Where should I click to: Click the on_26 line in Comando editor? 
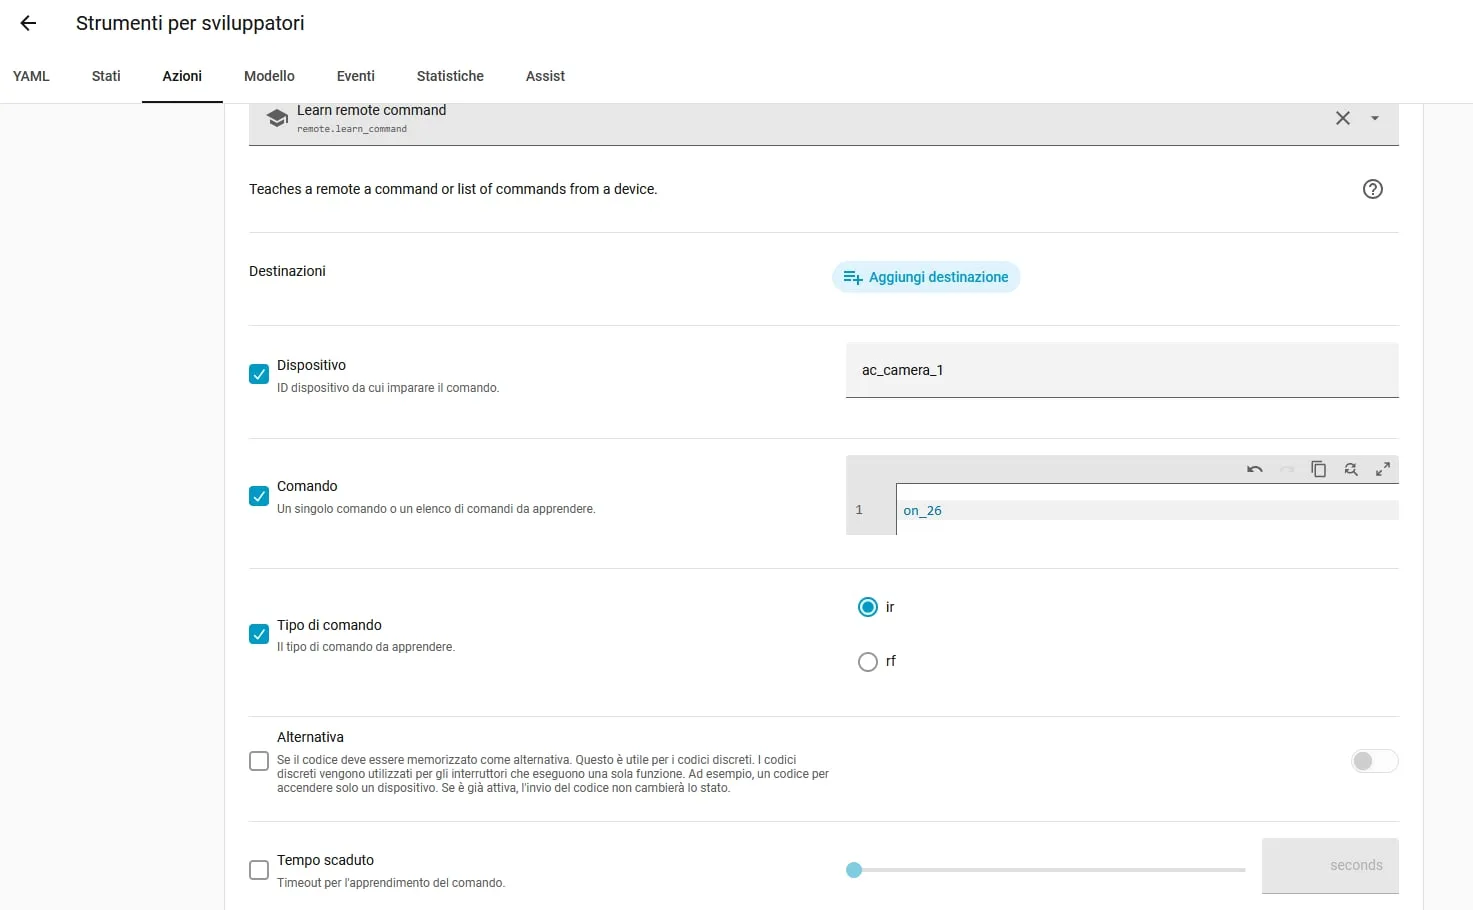pyautogui.click(x=1147, y=510)
